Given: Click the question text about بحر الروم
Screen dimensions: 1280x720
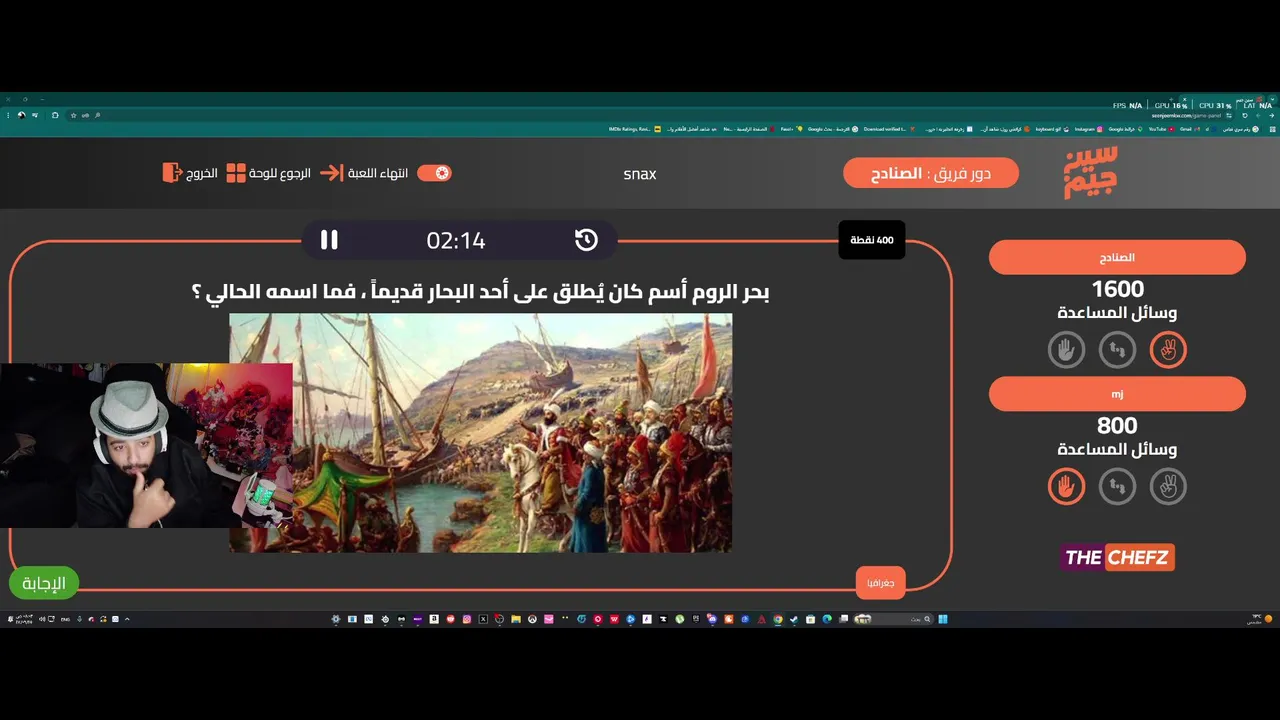Looking at the screenshot, I should click(x=480, y=292).
